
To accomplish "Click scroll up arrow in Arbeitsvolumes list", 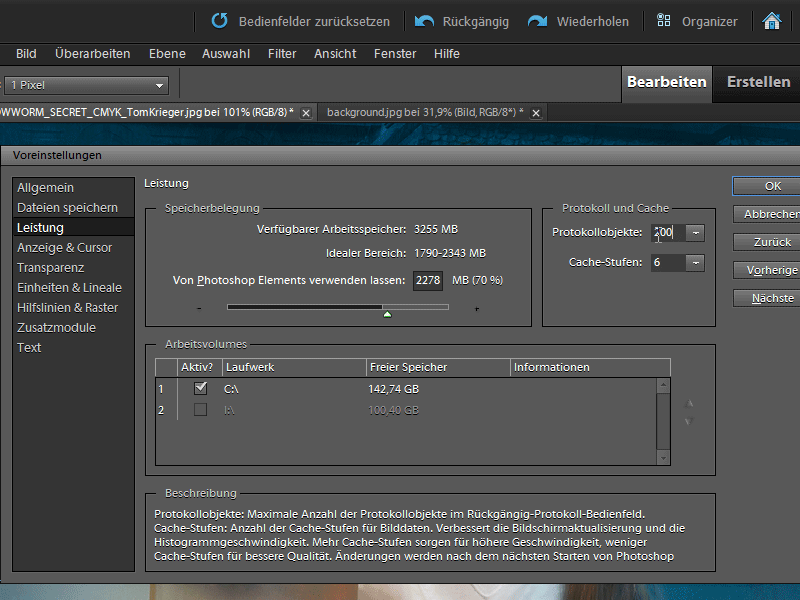I will click(663, 386).
